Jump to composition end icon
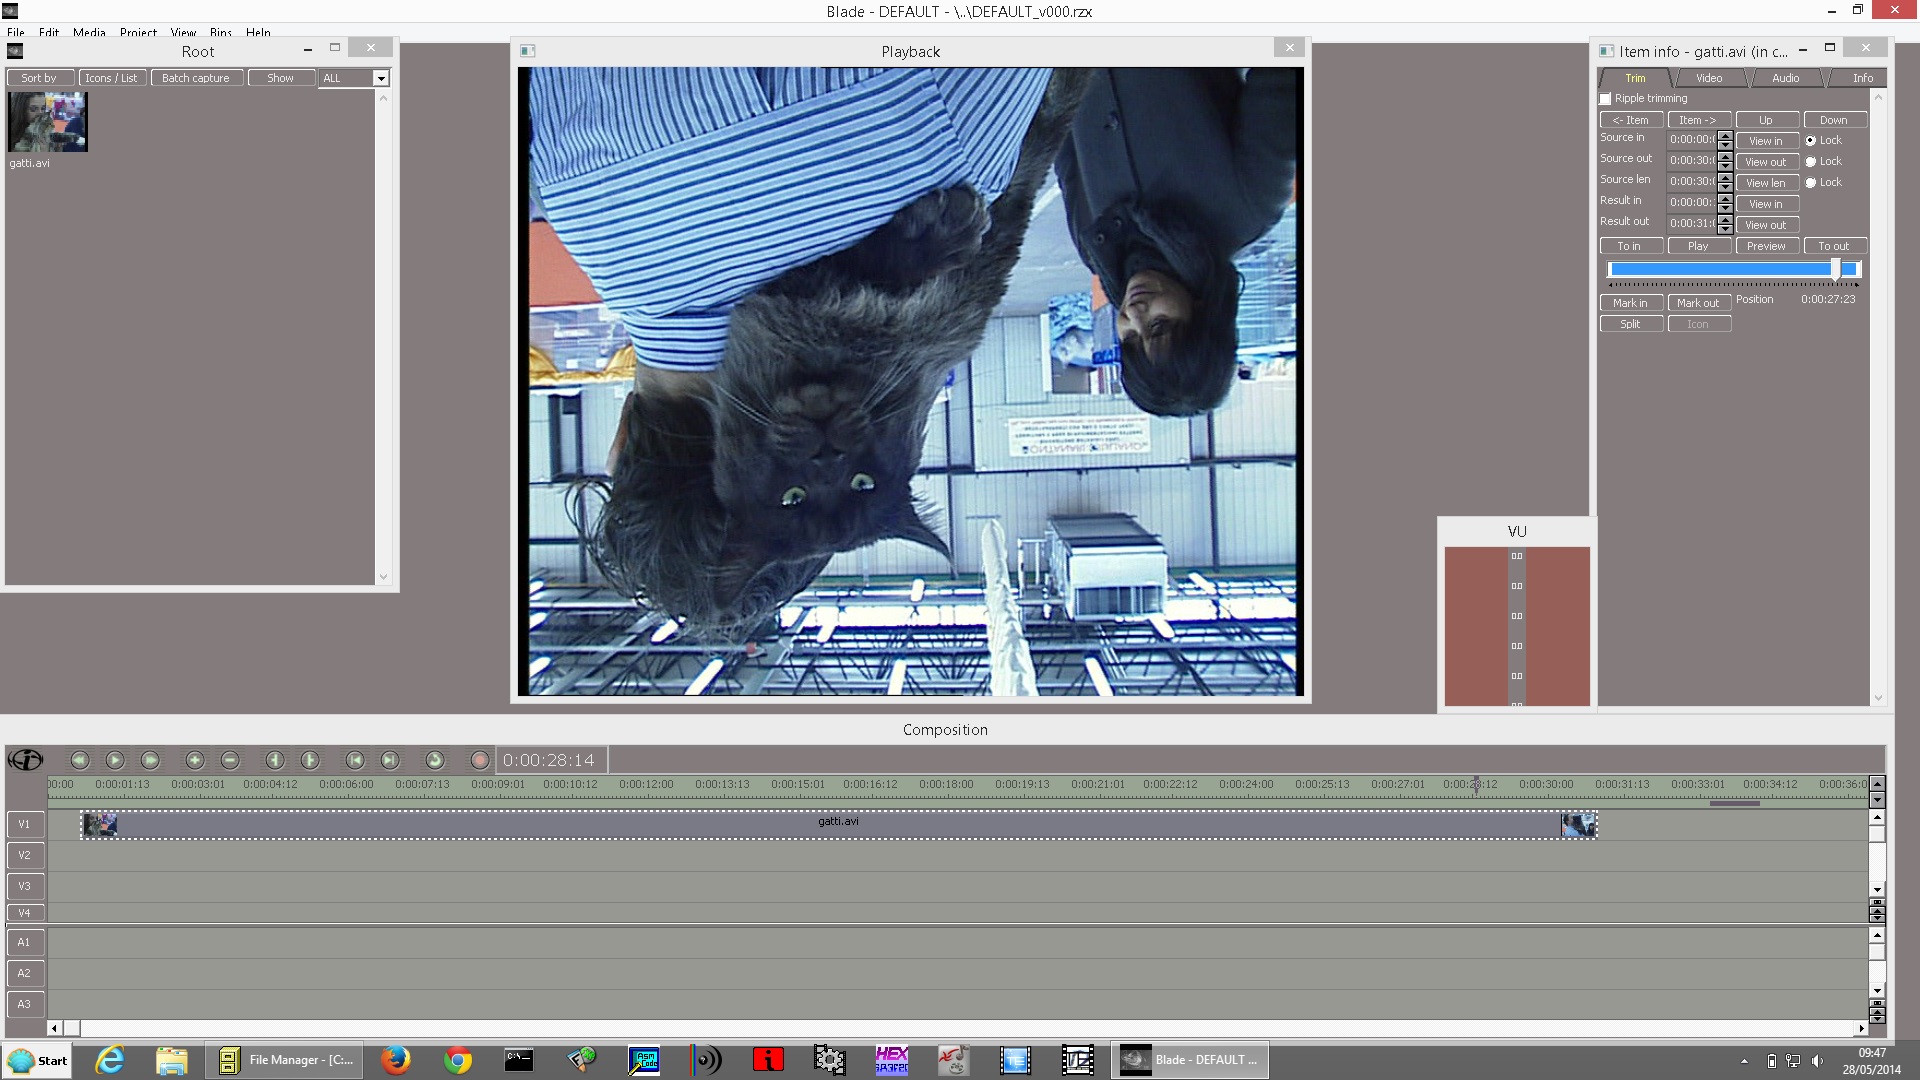Screen dimensions: 1920x1080 coord(390,760)
